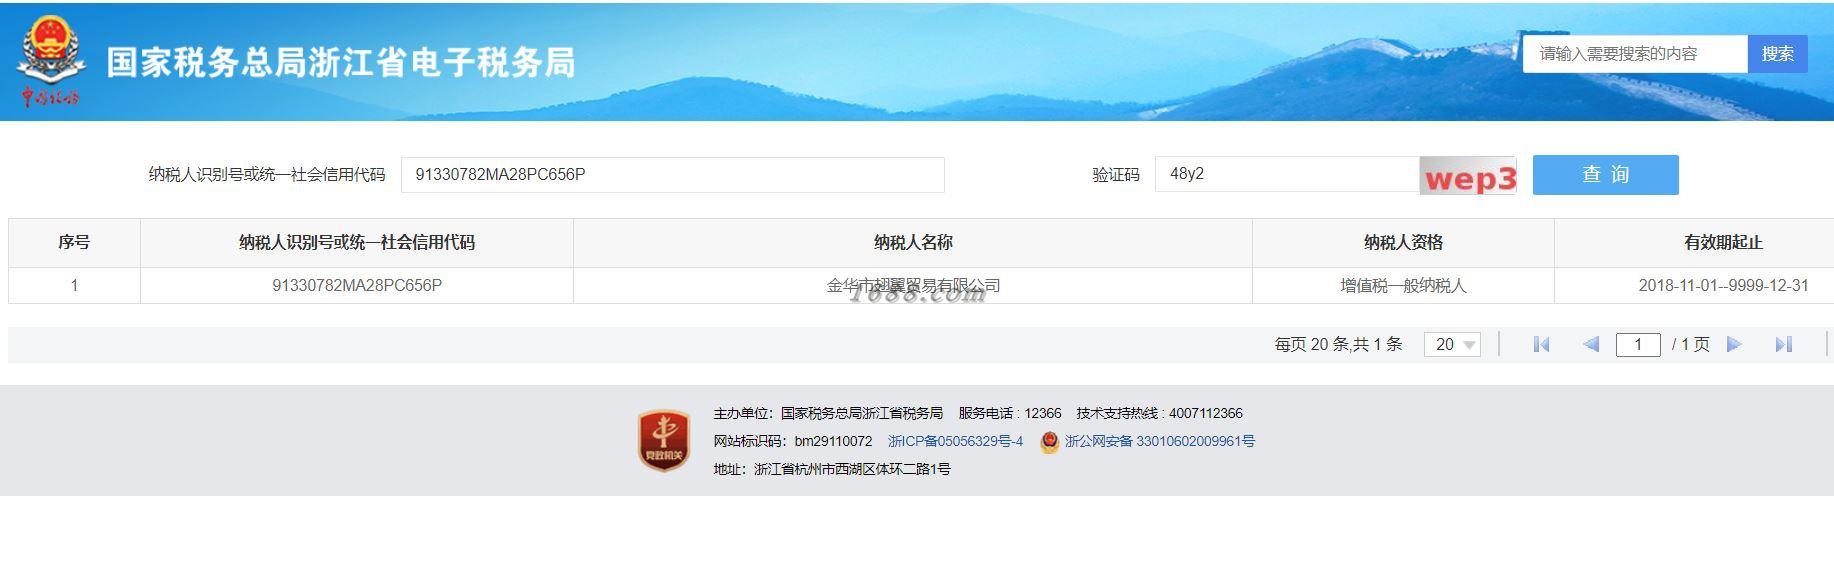Screen dimensions: 1834x582
Task: Focus the 验证码 captcha input field
Action: [x=1287, y=174]
